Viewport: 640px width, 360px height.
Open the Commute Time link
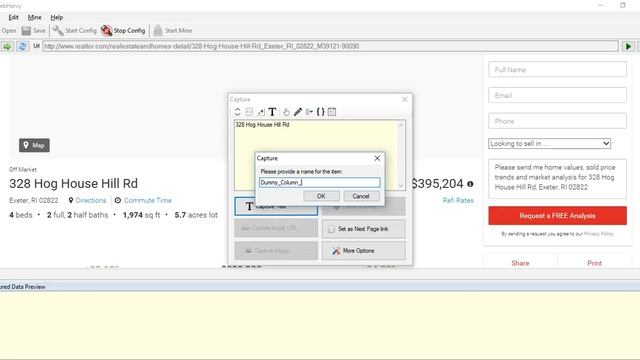[x=148, y=200]
